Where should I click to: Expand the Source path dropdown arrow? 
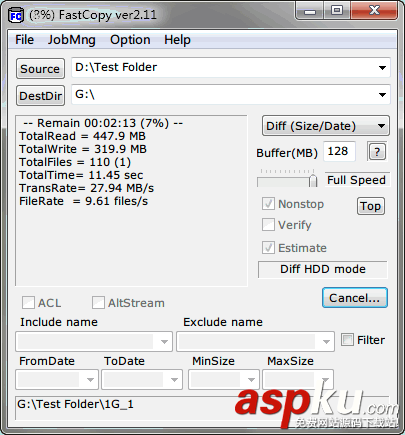tap(382, 68)
